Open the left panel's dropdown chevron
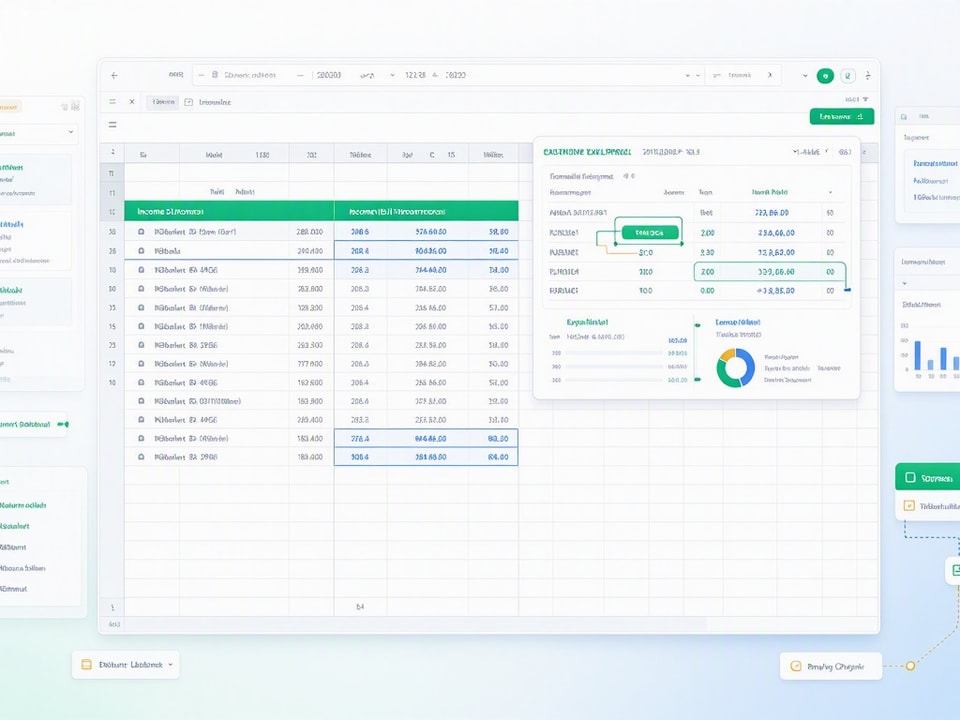The height and width of the screenshot is (720, 960). click(71, 132)
